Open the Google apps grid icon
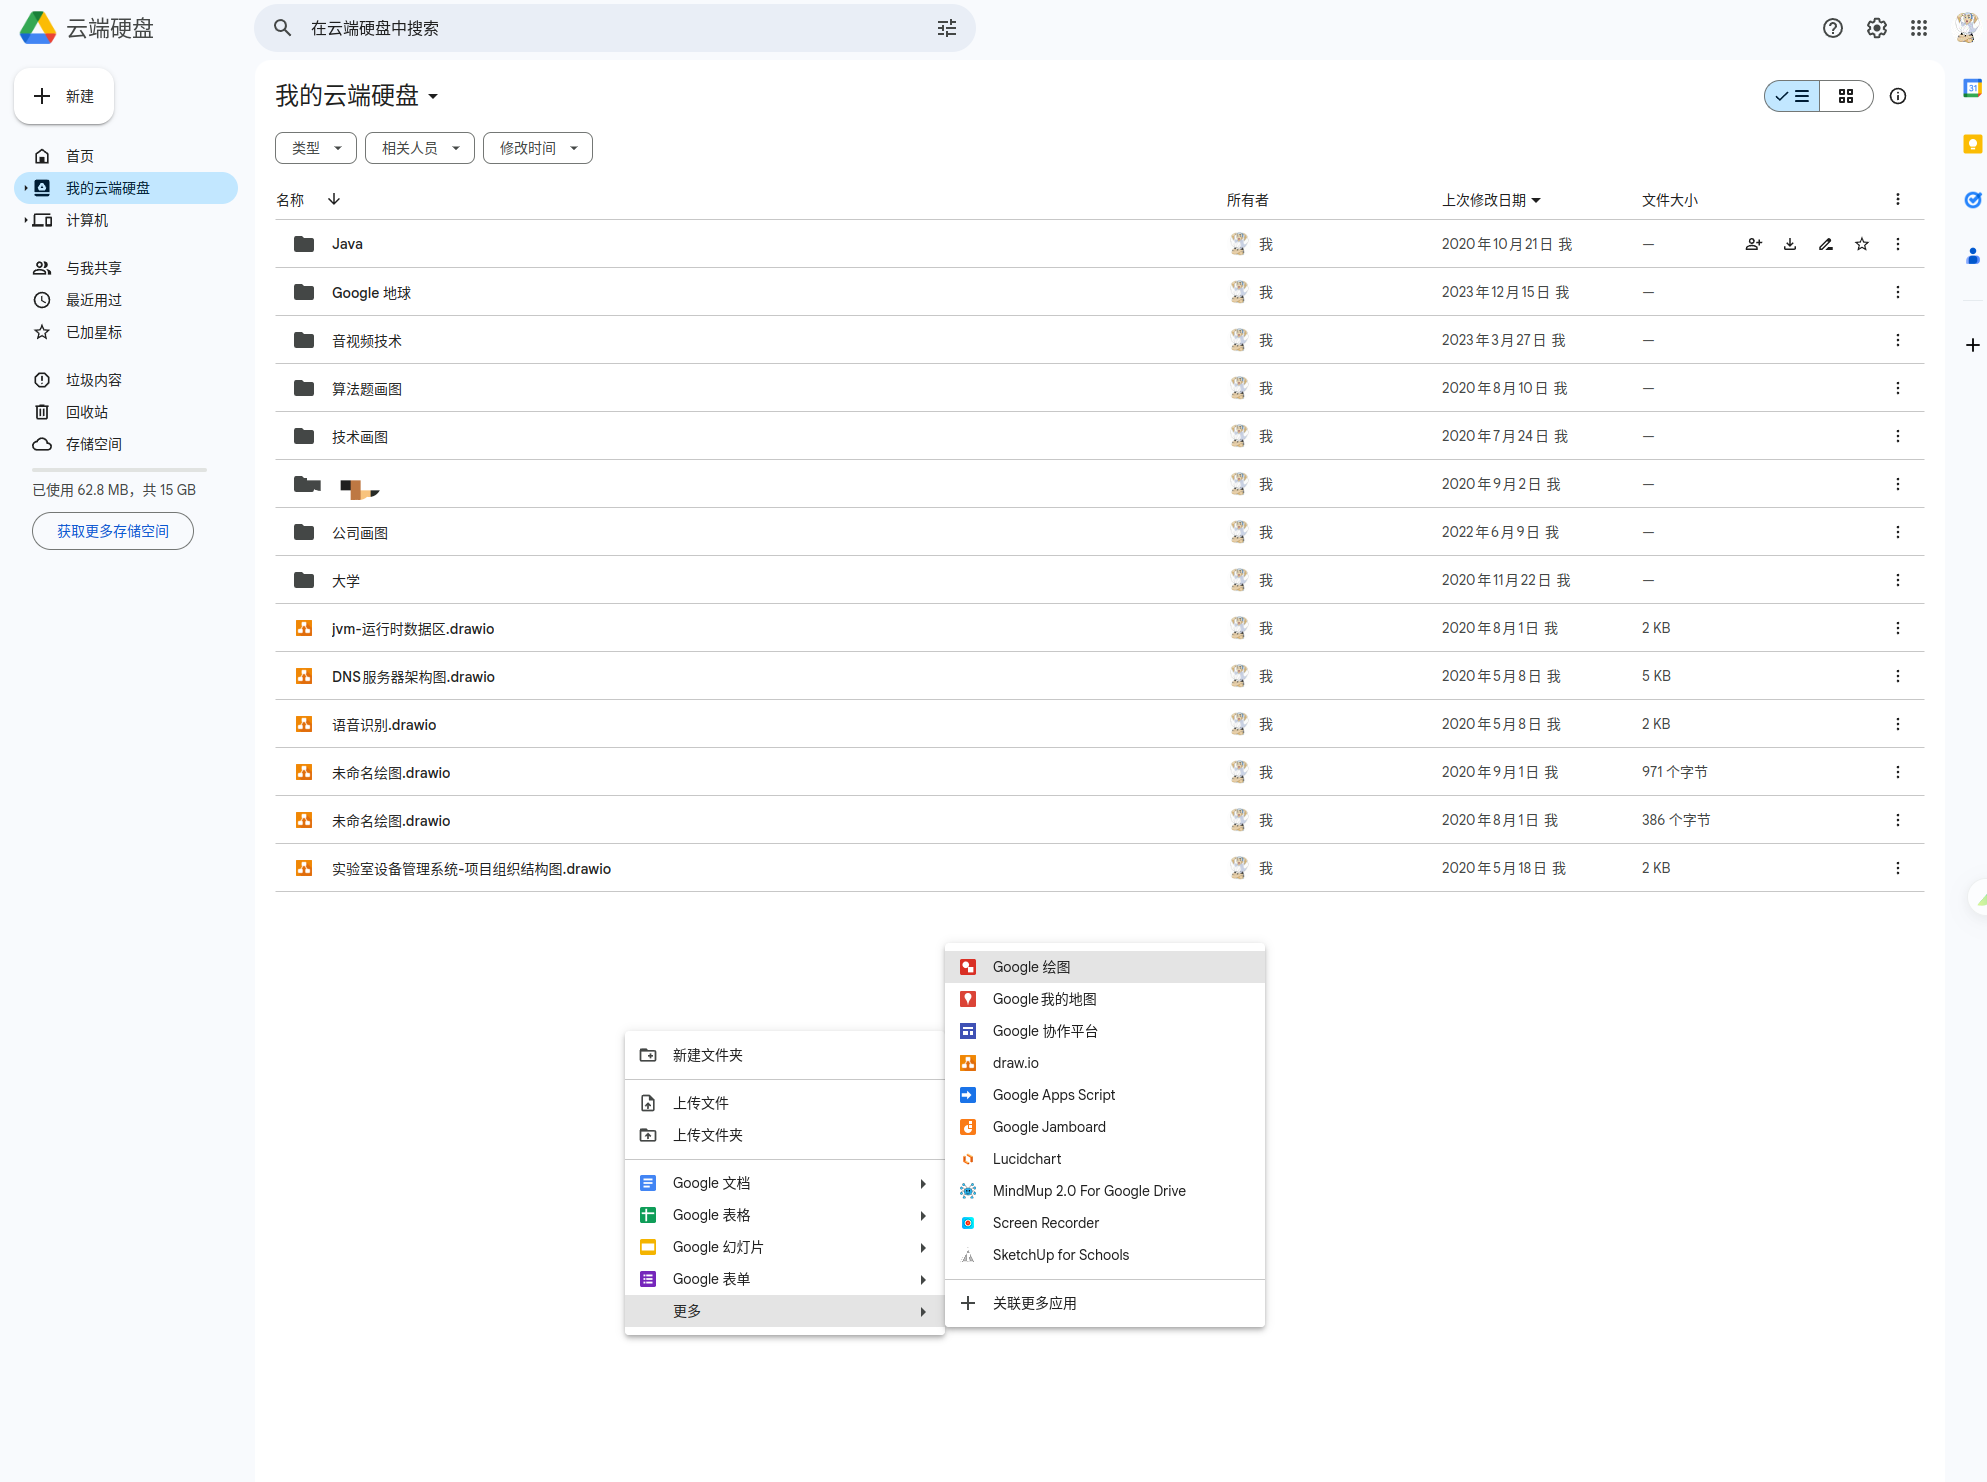 pyautogui.click(x=1918, y=28)
